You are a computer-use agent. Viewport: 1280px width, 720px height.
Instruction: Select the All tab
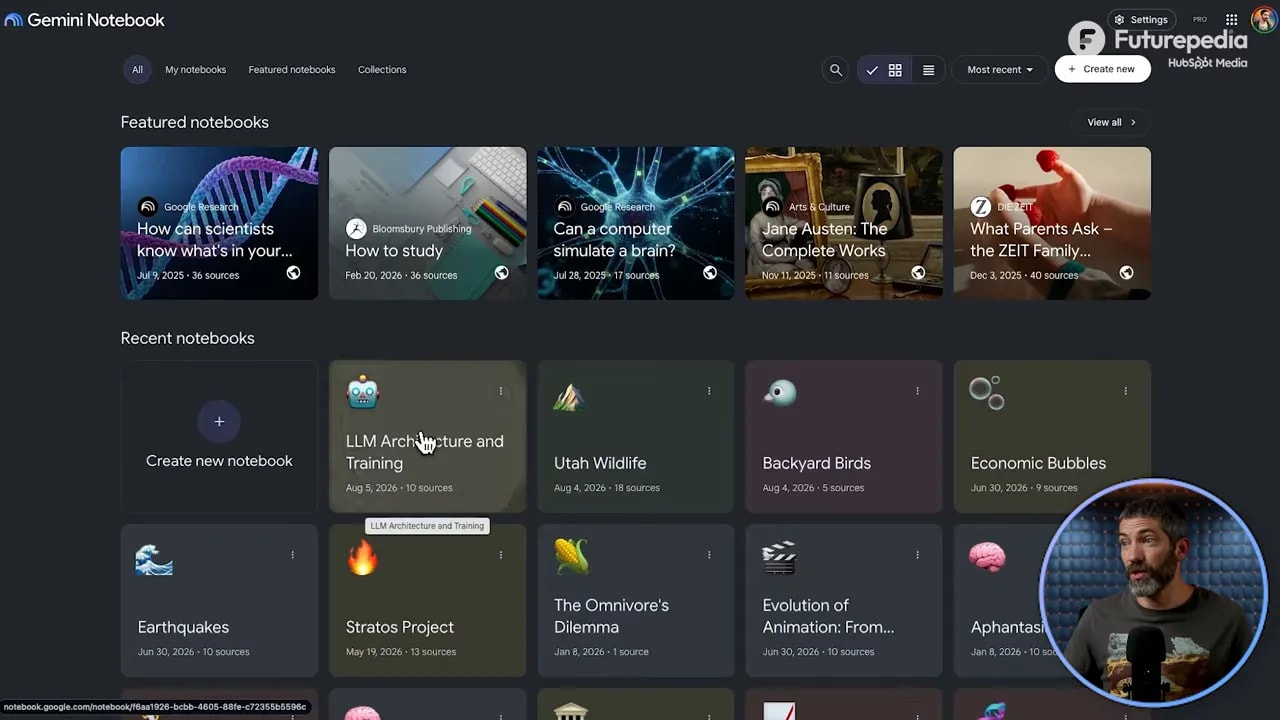click(x=137, y=70)
